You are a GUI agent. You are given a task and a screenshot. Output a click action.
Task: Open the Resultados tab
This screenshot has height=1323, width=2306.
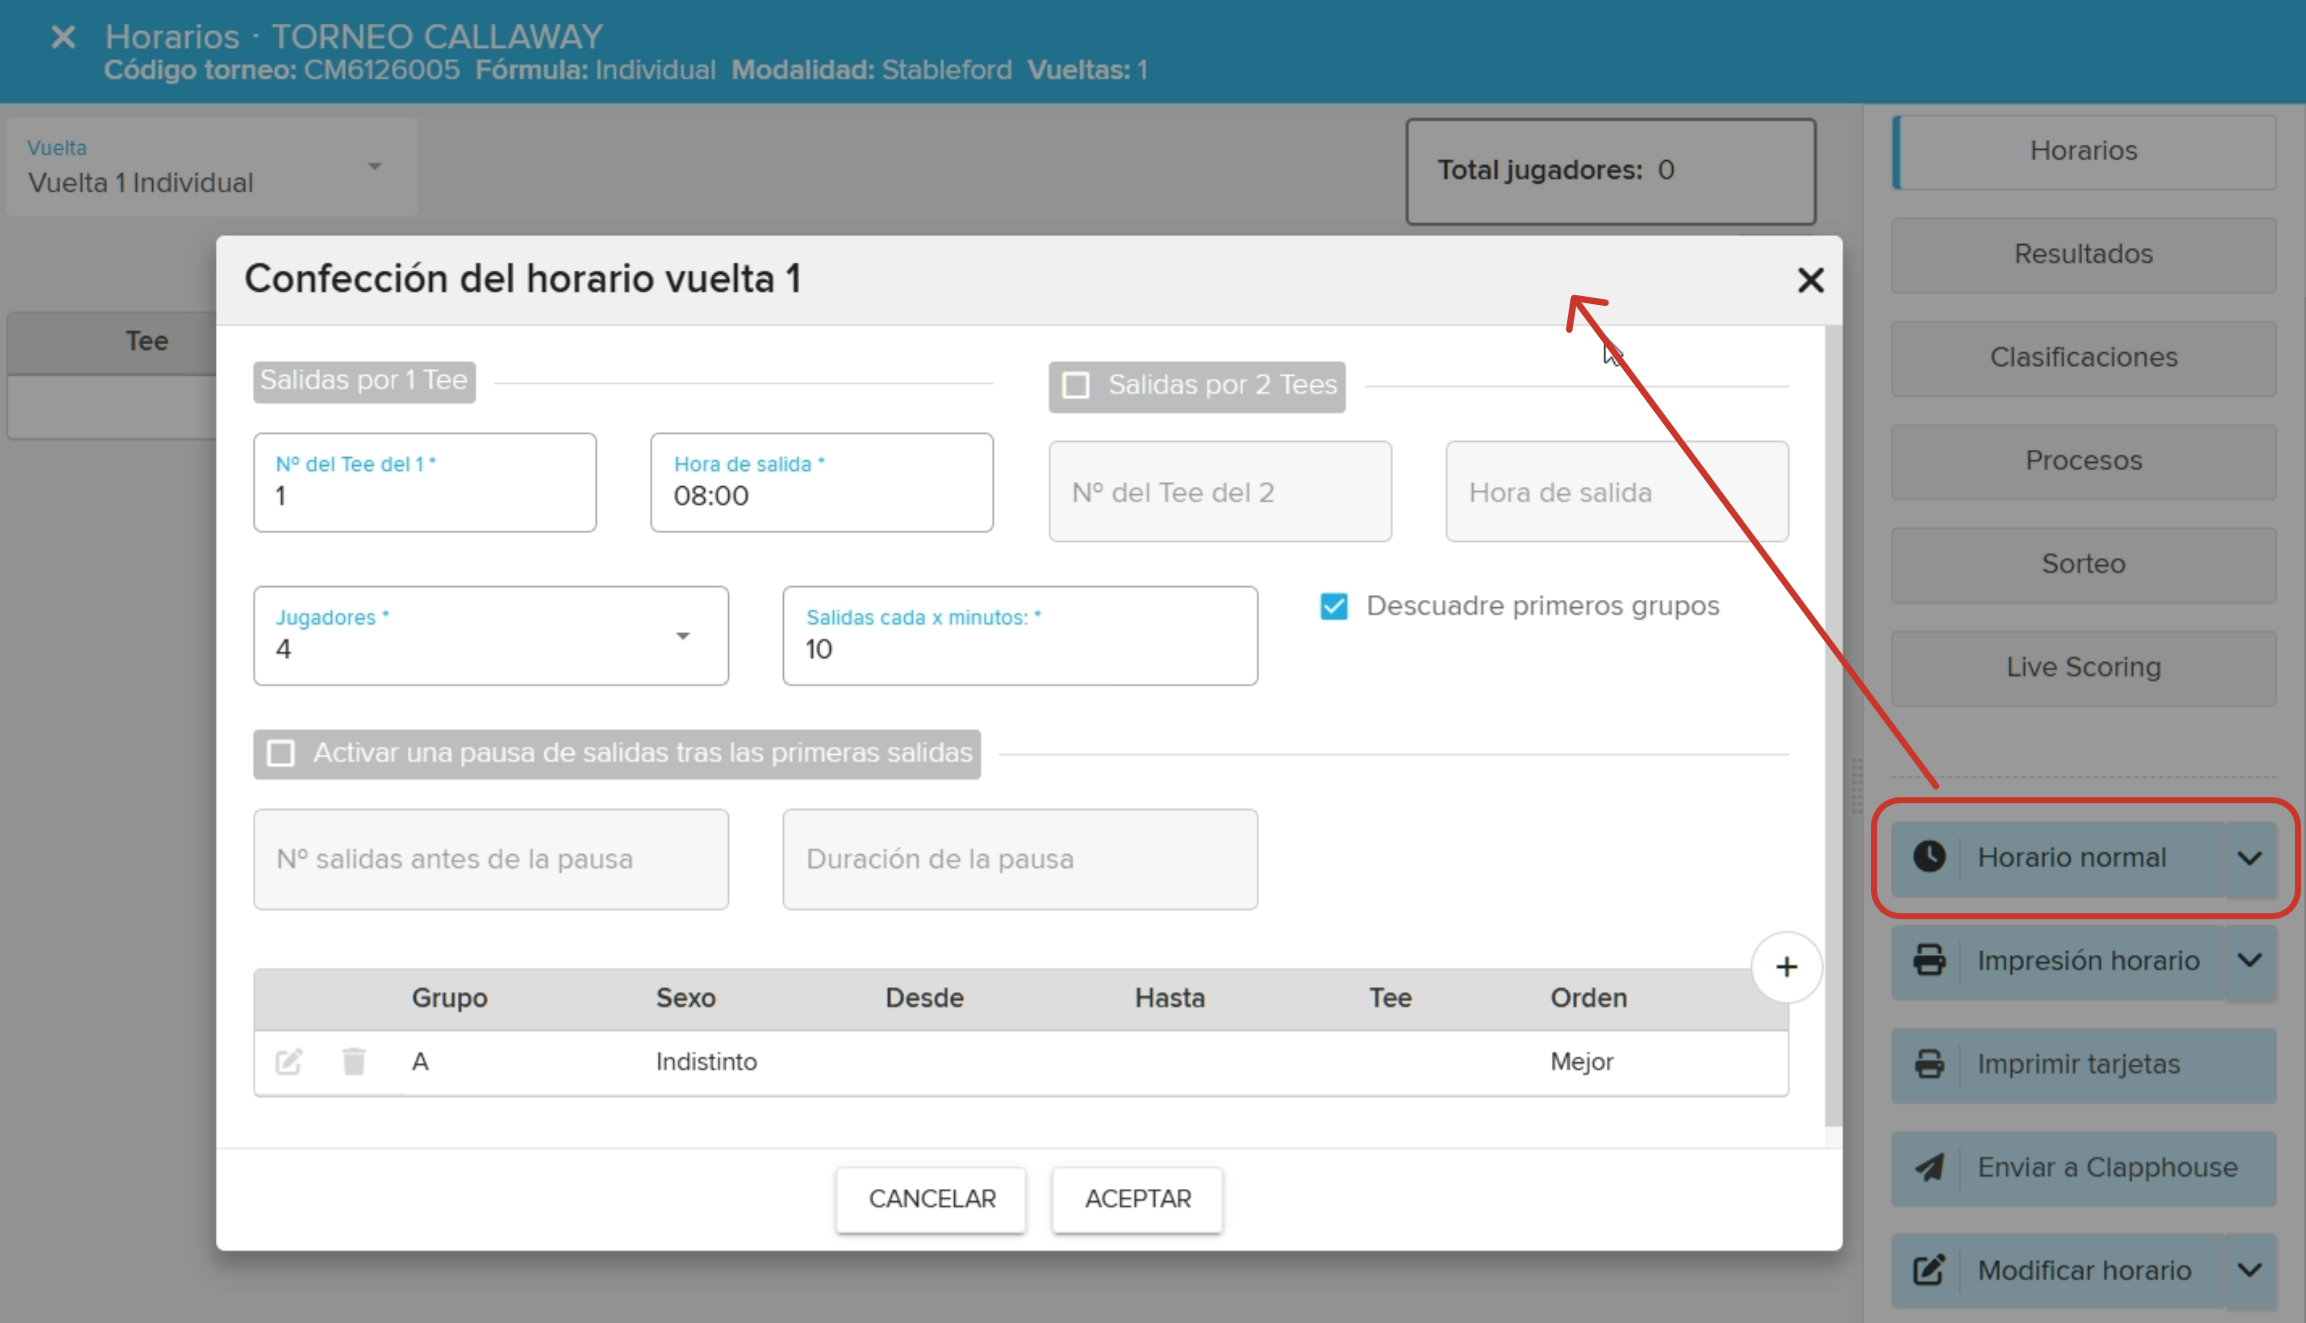(x=2084, y=254)
